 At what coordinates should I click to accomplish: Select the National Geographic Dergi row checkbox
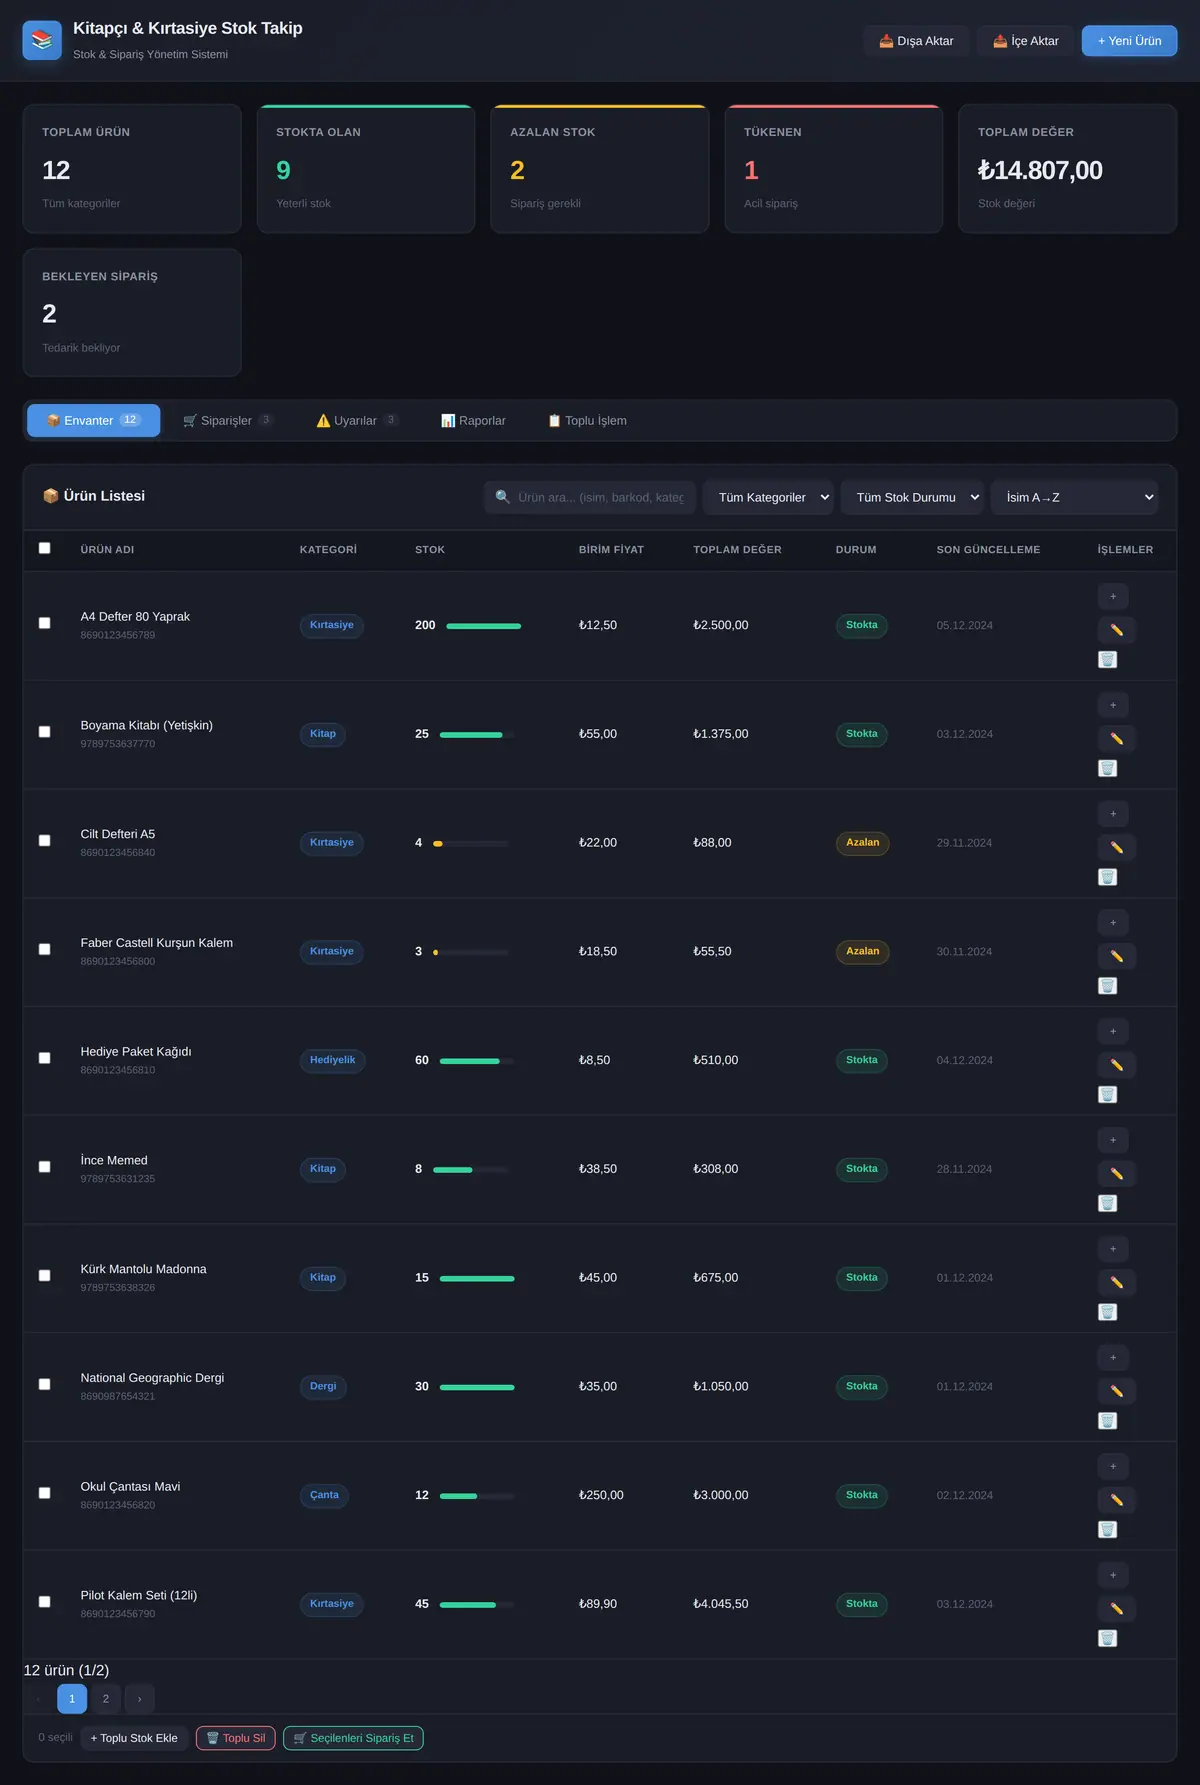coord(44,1385)
